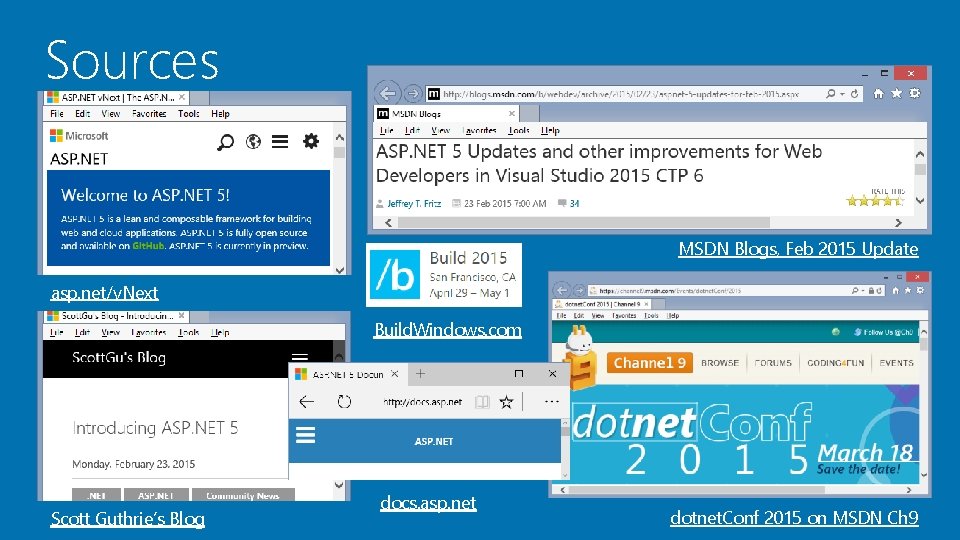Click reading view icon in Edge window
Screen dimensions: 960x540
point(482,402)
